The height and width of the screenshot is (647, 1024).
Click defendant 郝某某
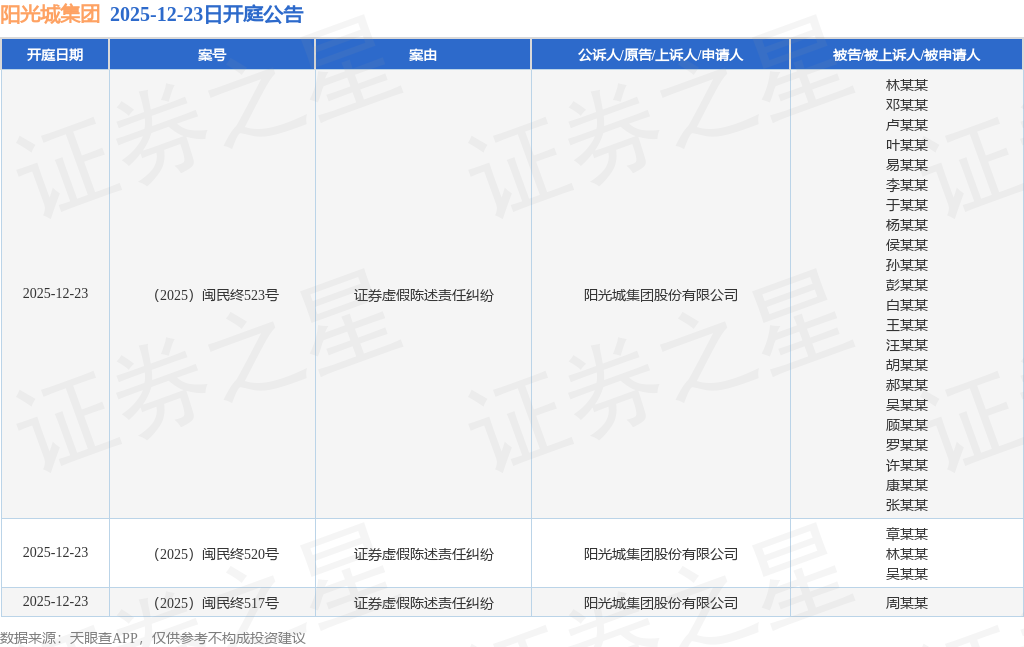click(906, 385)
